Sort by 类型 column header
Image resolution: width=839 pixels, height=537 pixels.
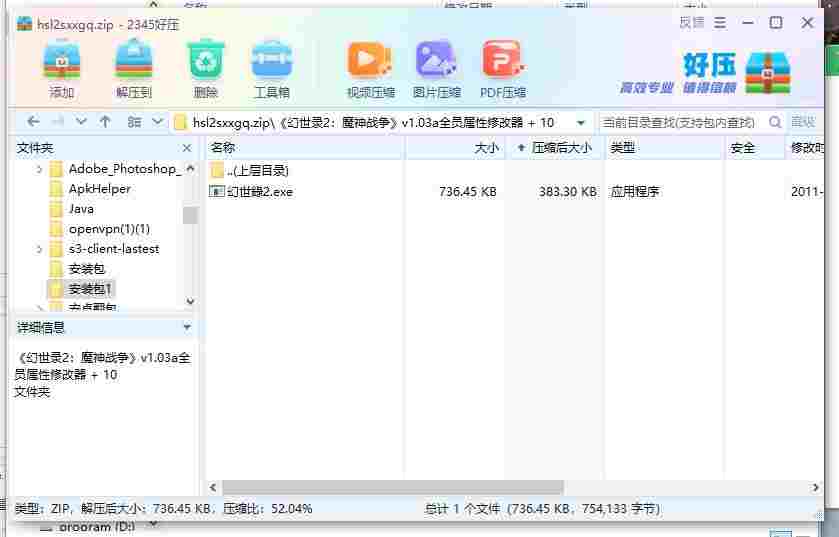[x=663, y=148]
